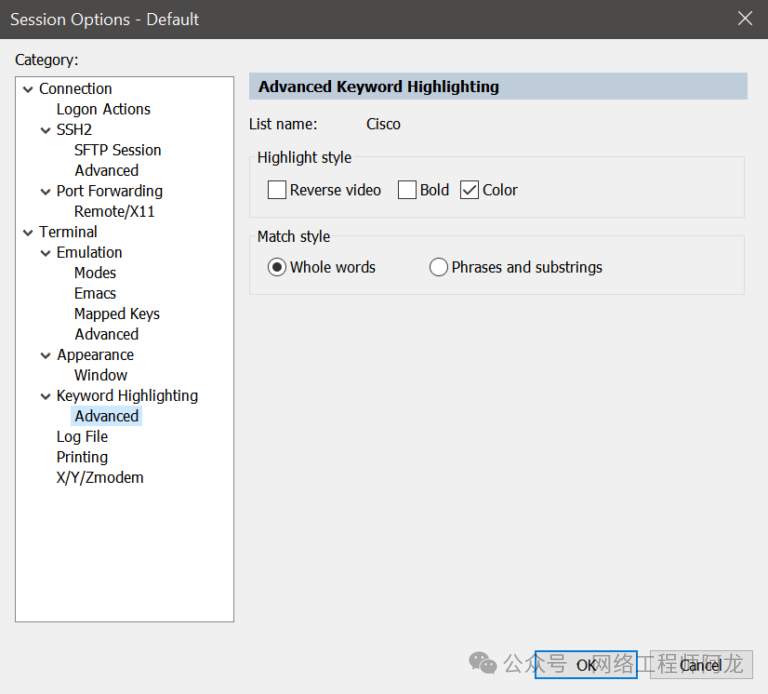Collapse the Appearance tree node
The image size is (768, 694).
point(46,355)
